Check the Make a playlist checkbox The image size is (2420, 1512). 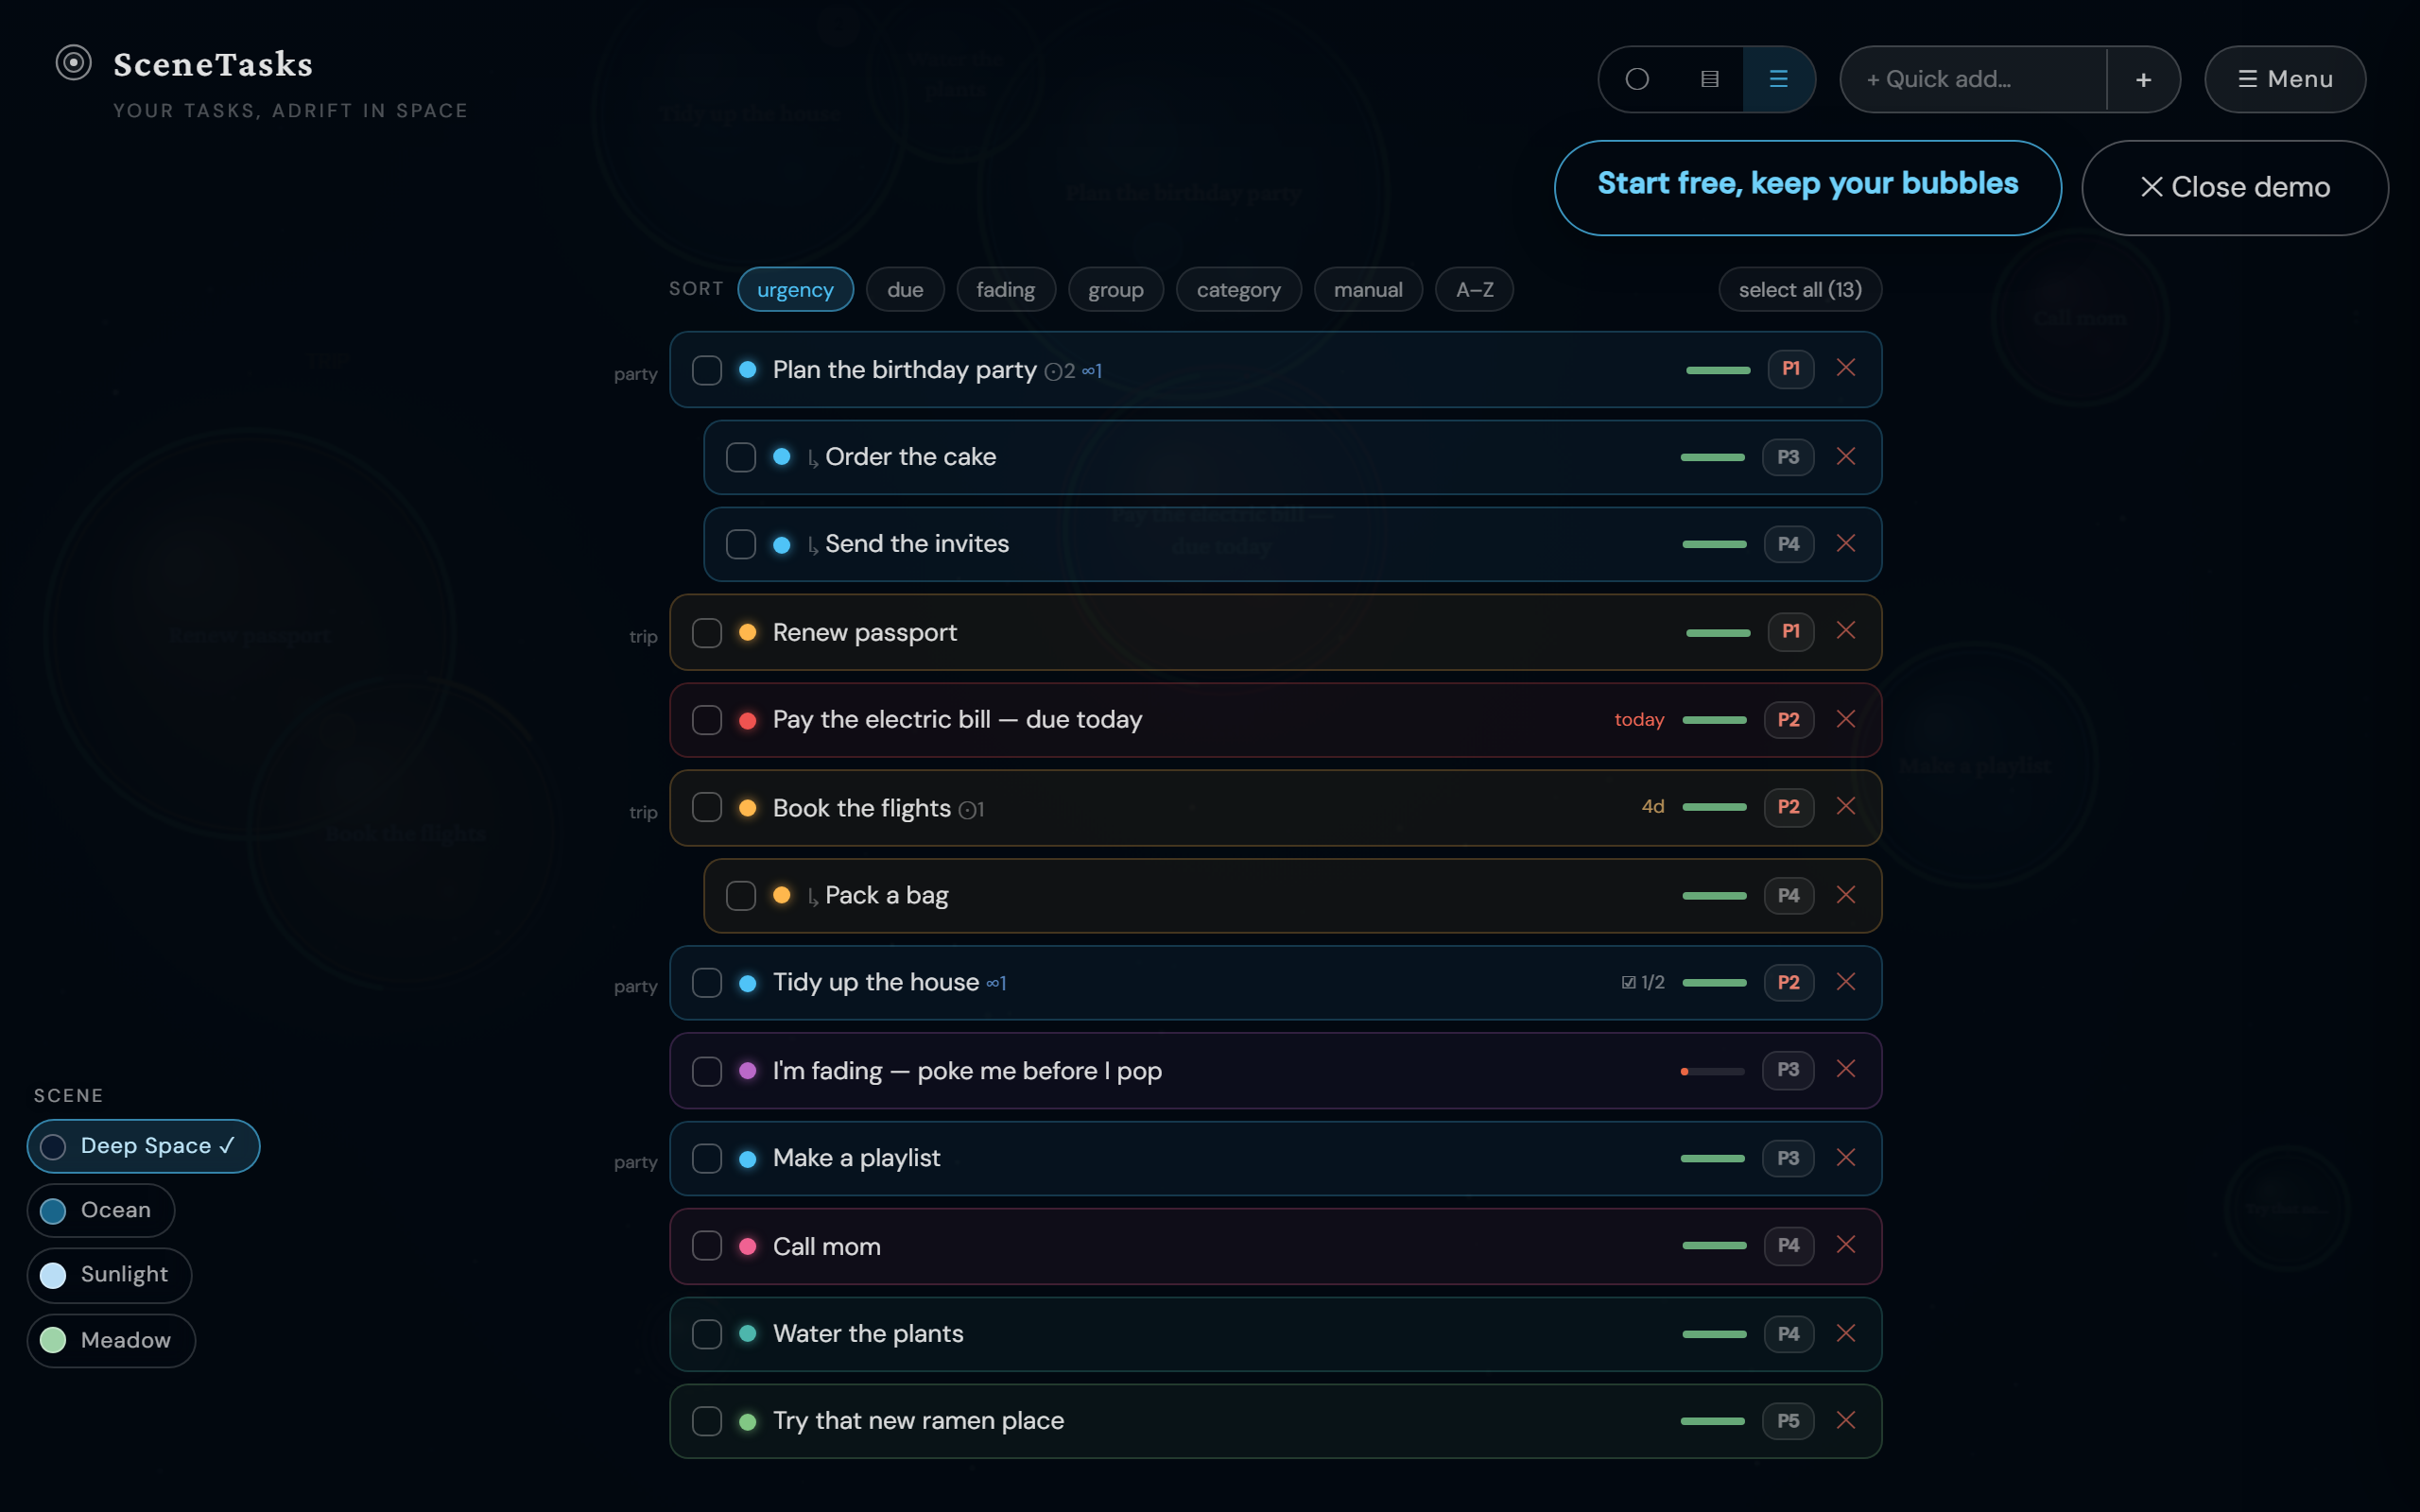707,1159
